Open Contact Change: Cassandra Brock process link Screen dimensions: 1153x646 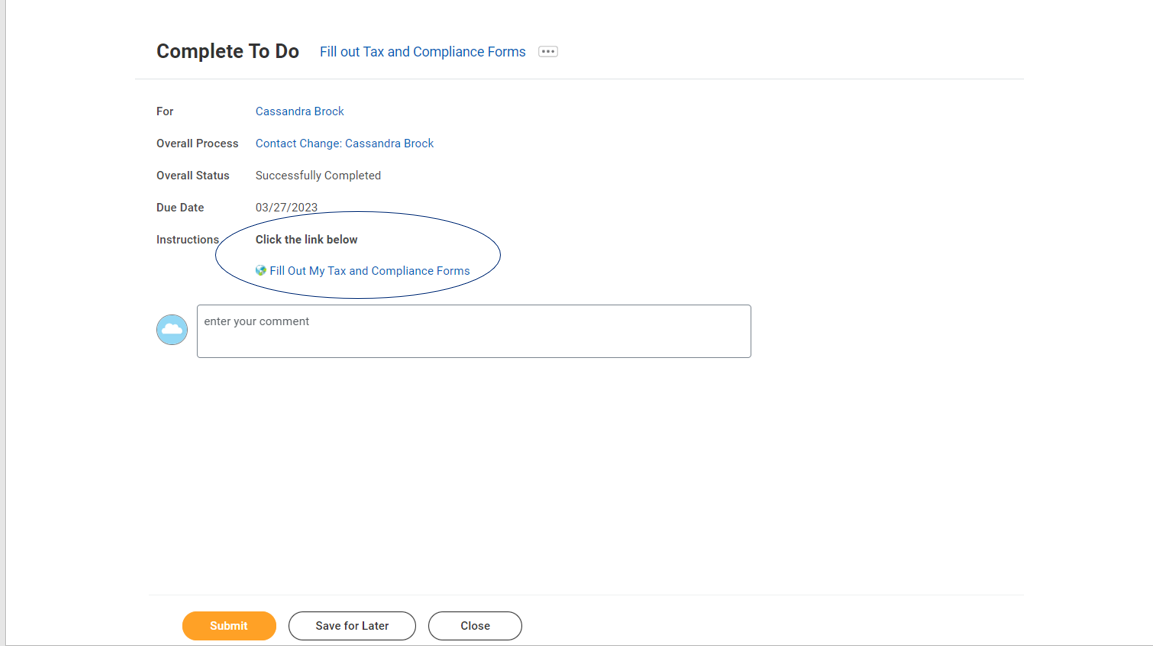tap(344, 144)
